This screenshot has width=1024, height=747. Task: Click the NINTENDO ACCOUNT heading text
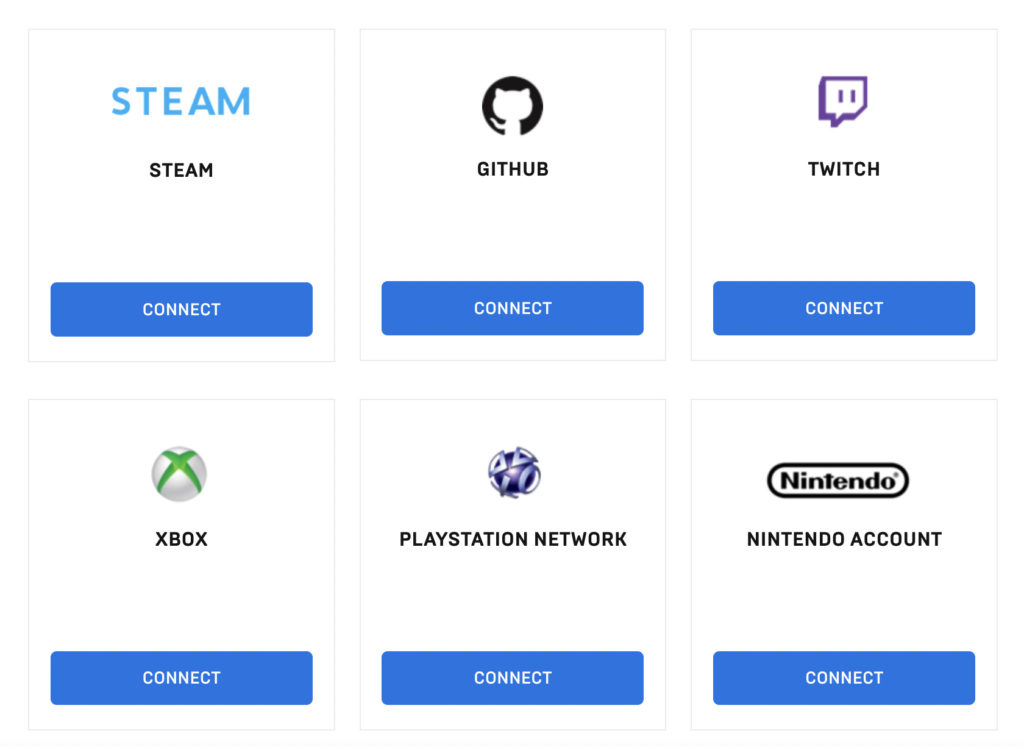point(843,539)
